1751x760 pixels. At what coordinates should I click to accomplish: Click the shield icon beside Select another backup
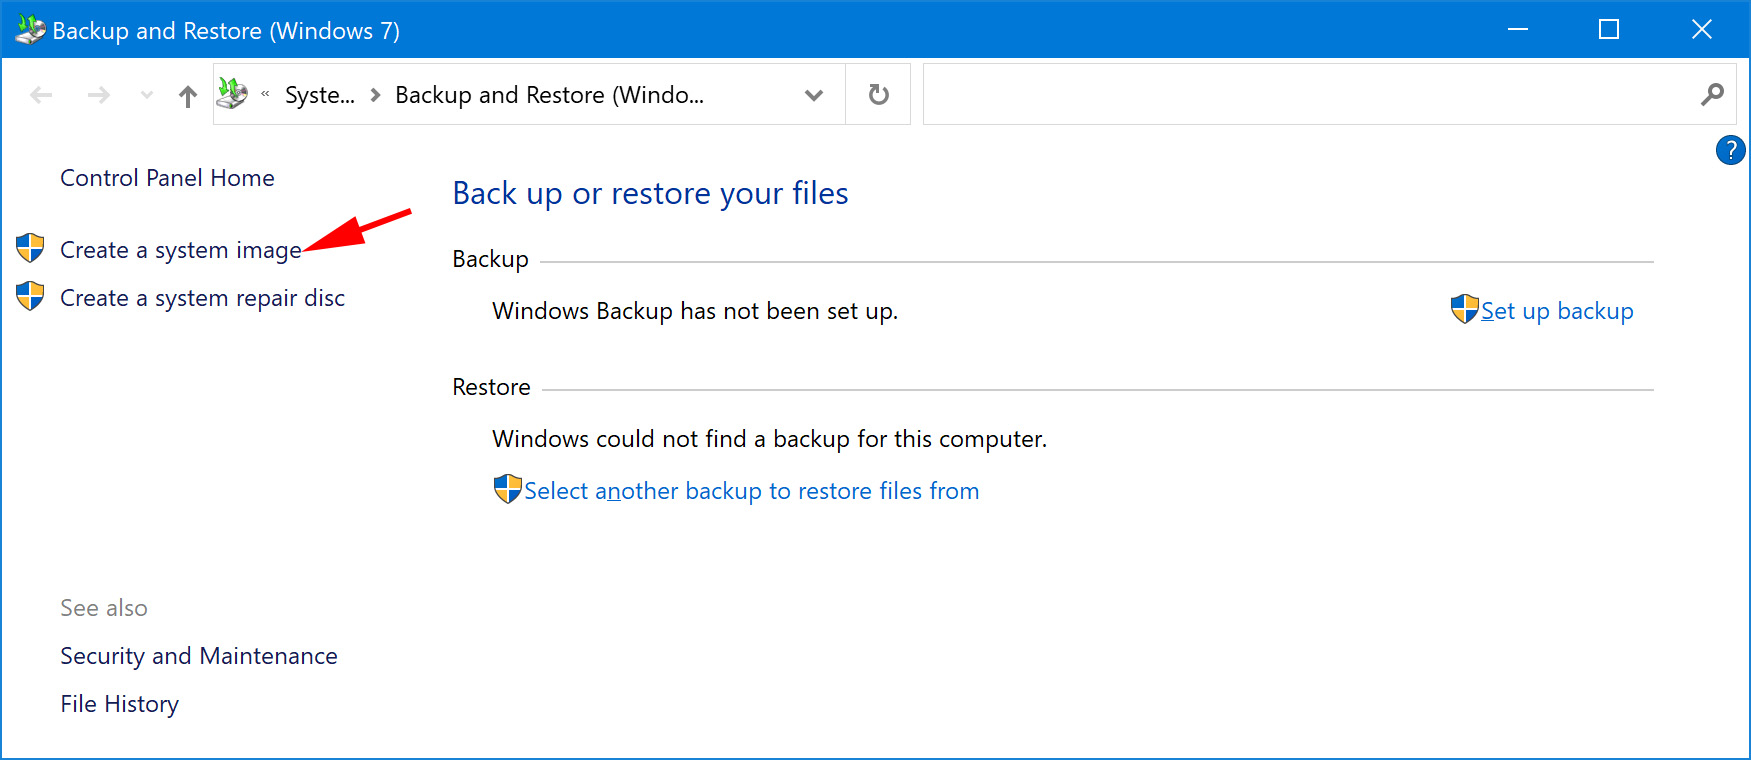click(x=508, y=489)
